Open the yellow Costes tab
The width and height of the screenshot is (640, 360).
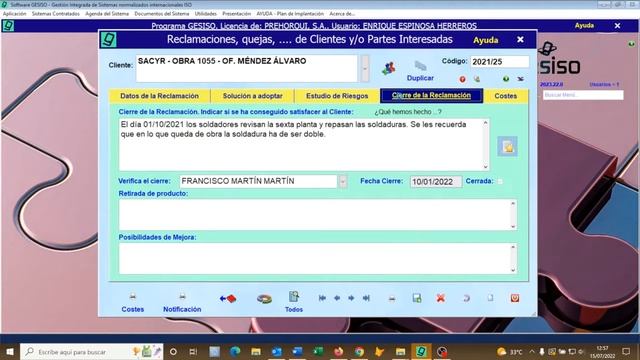coord(506,96)
